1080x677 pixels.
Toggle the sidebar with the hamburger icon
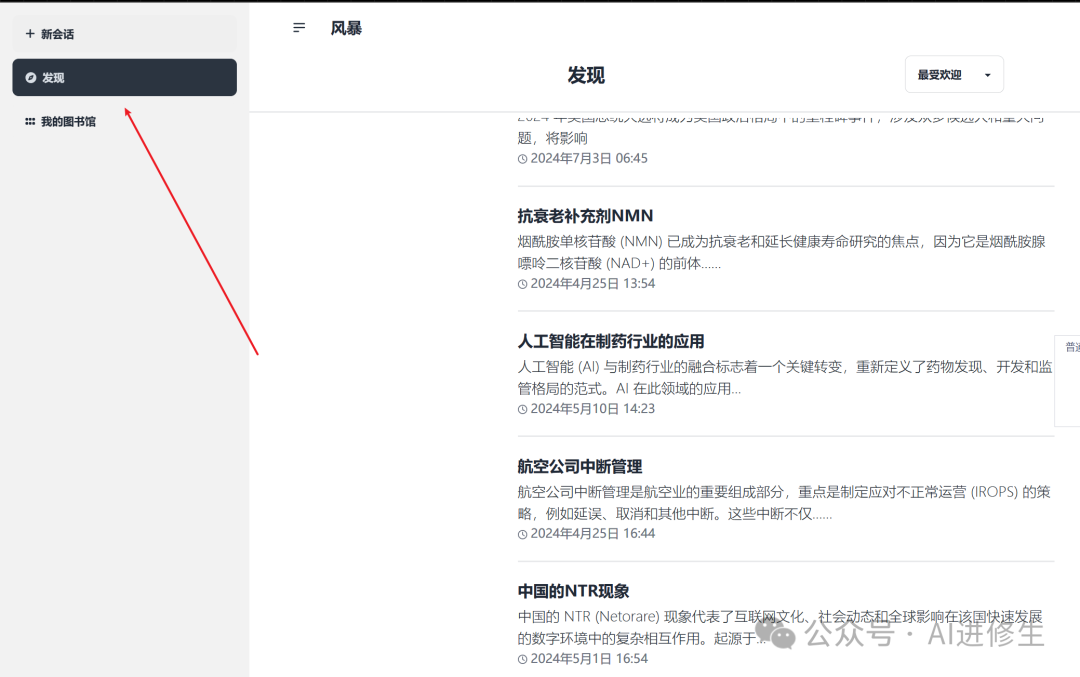click(299, 28)
